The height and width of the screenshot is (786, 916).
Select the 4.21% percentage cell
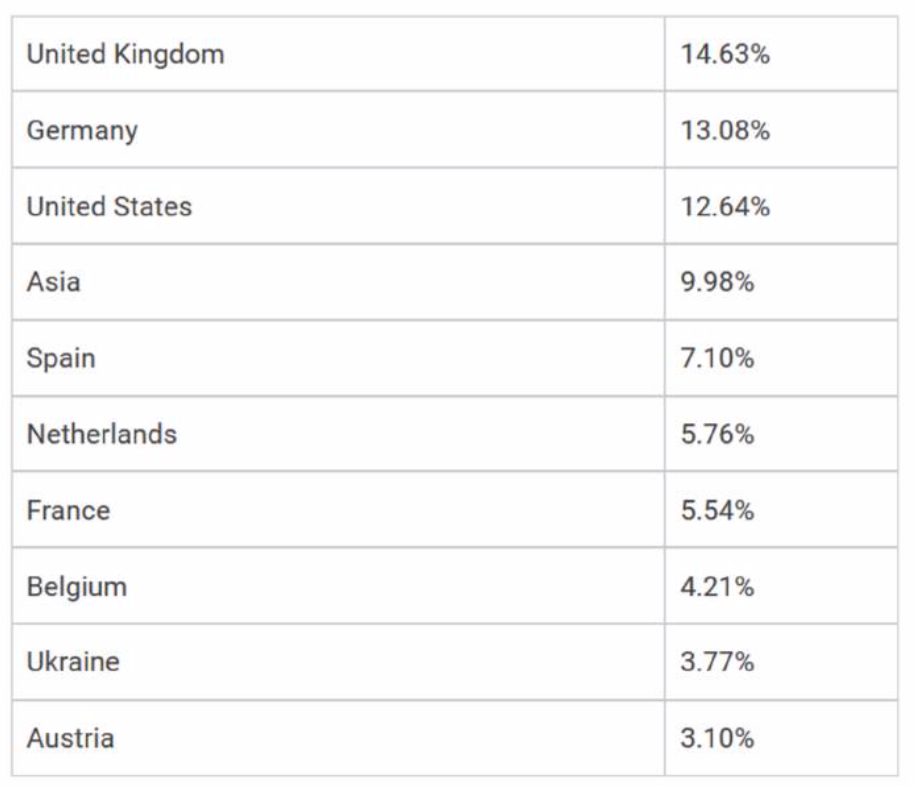click(717, 586)
